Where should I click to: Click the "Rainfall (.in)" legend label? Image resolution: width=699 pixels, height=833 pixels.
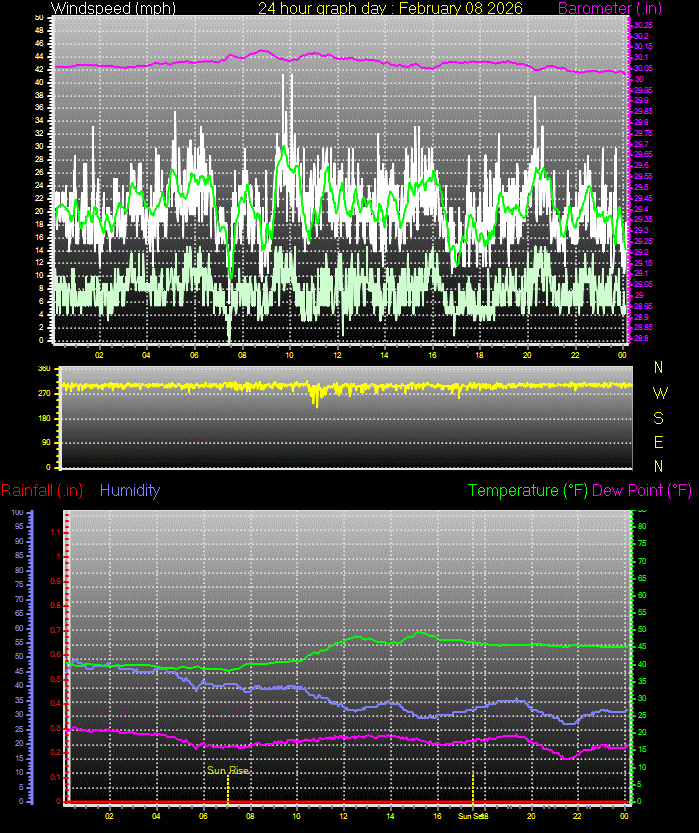[x=42, y=490]
